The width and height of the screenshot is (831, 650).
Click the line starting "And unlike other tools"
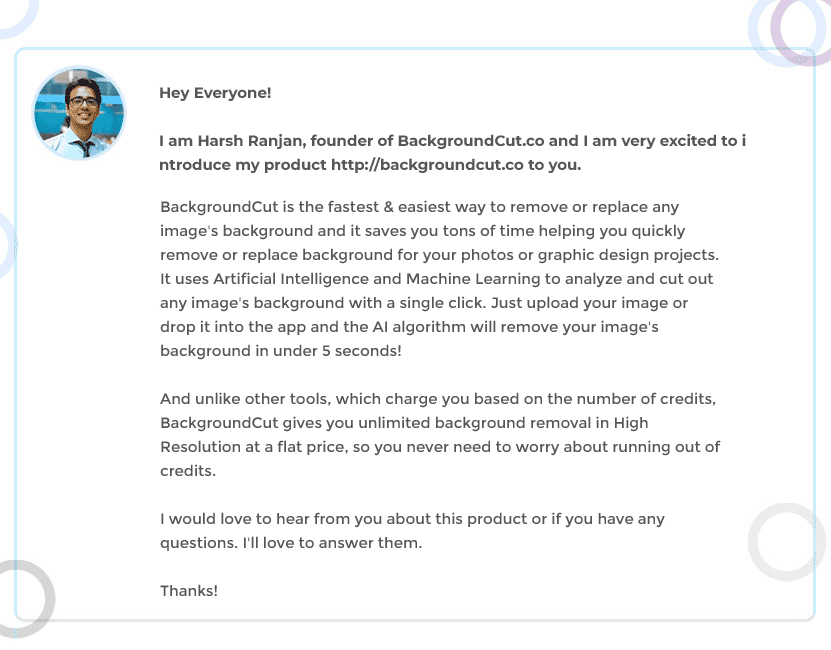[437, 399]
